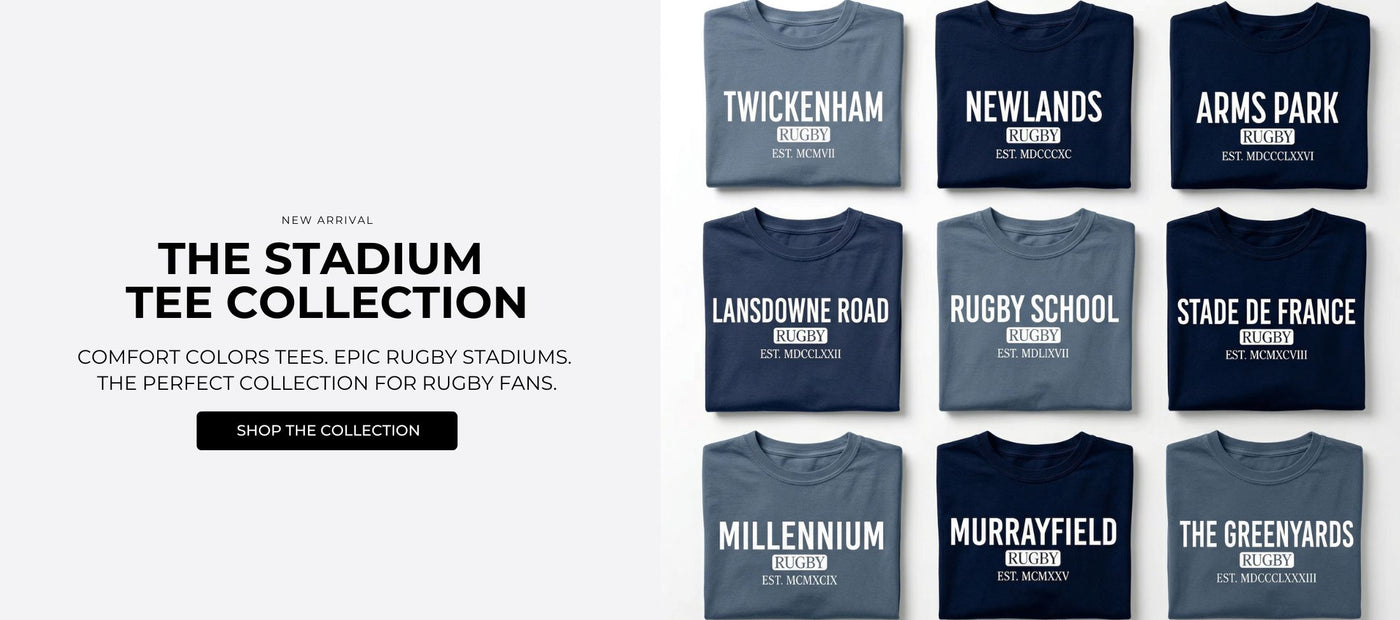The image size is (1400, 620).
Task: Click the RUGBY badge on Greenyards tee
Action: click(1267, 560)
